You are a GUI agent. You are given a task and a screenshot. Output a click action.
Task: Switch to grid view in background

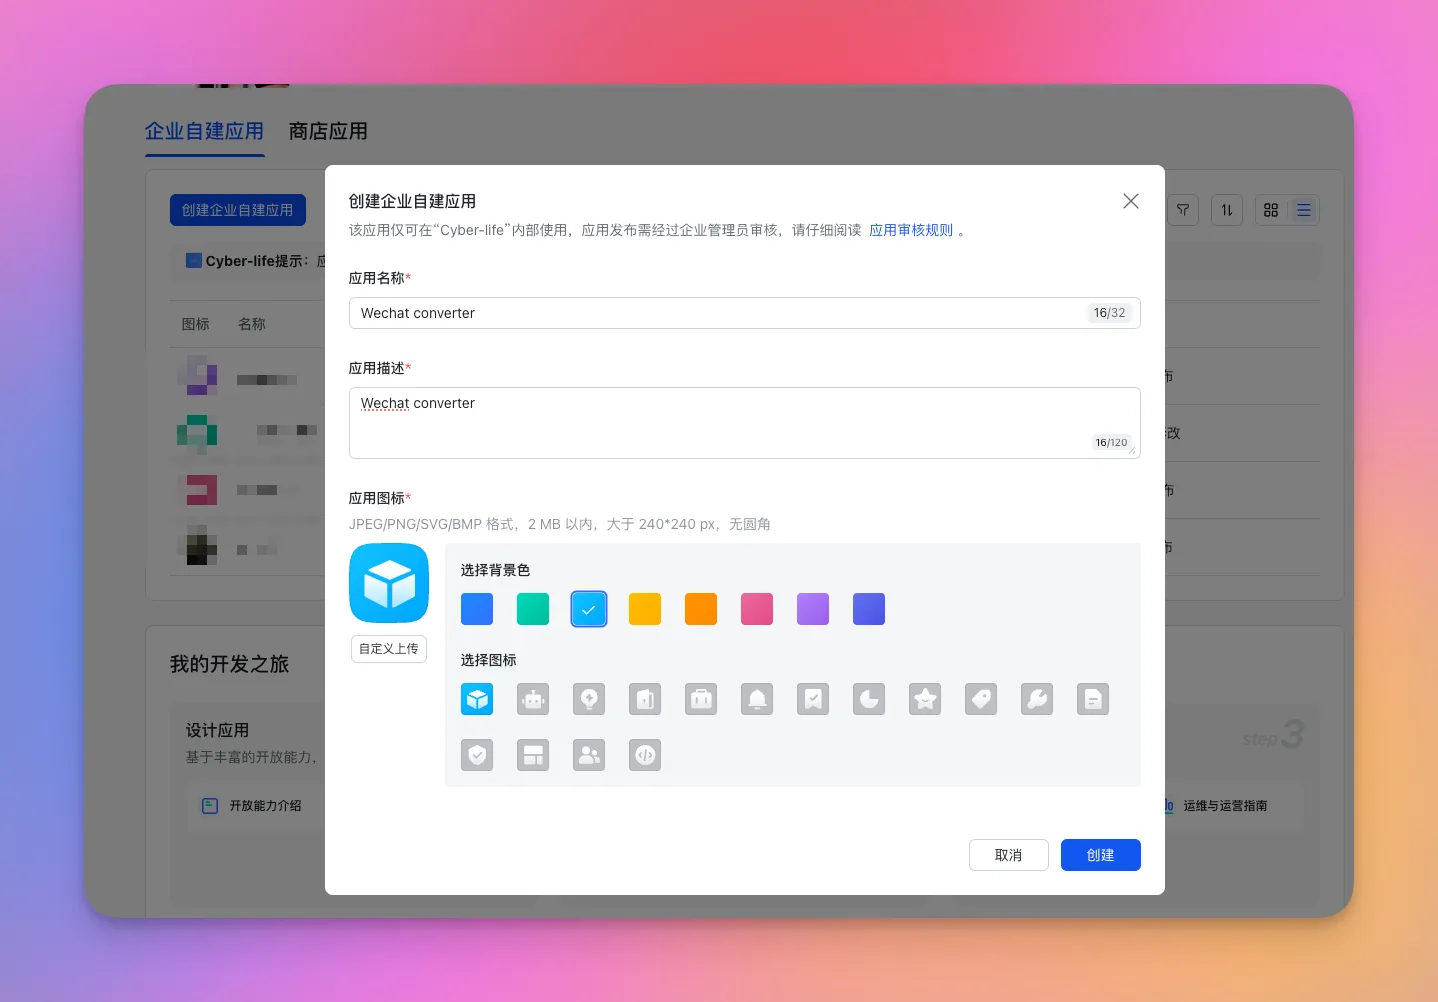(x=1271, y=210)
